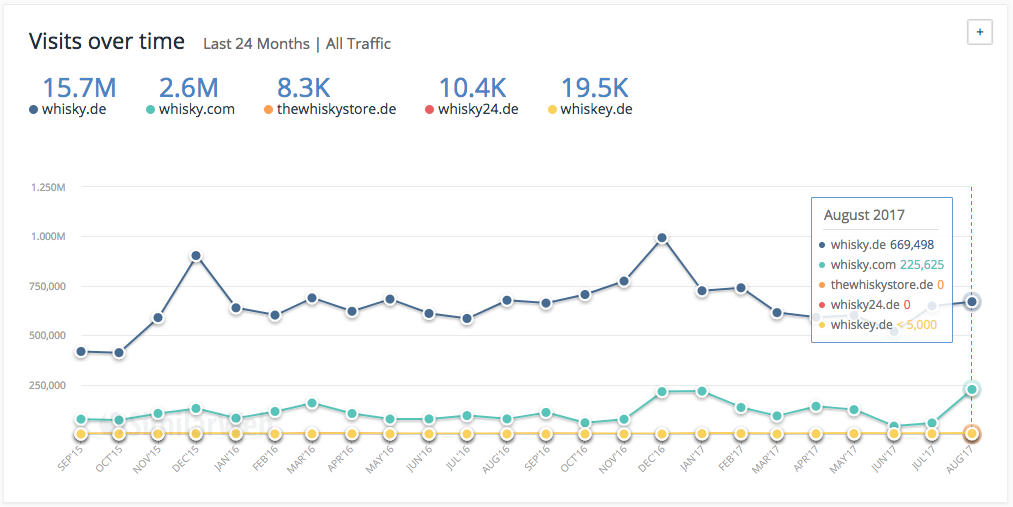Select whisky.de data point for DEC'16

click(662, 238)
